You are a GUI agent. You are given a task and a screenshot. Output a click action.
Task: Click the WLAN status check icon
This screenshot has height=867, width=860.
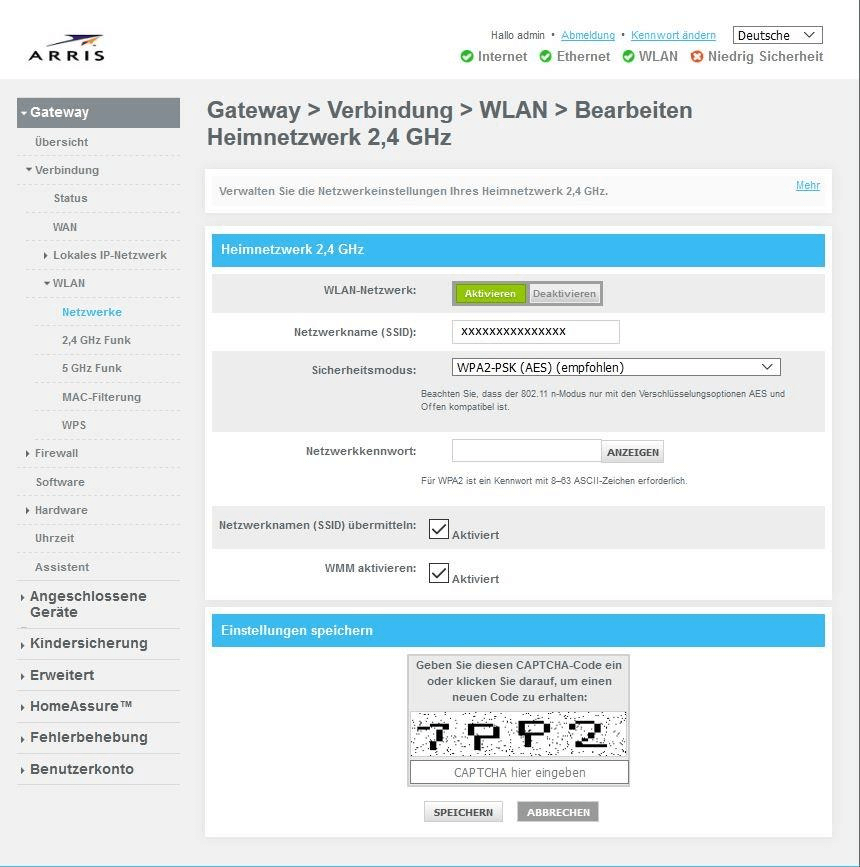628,57
